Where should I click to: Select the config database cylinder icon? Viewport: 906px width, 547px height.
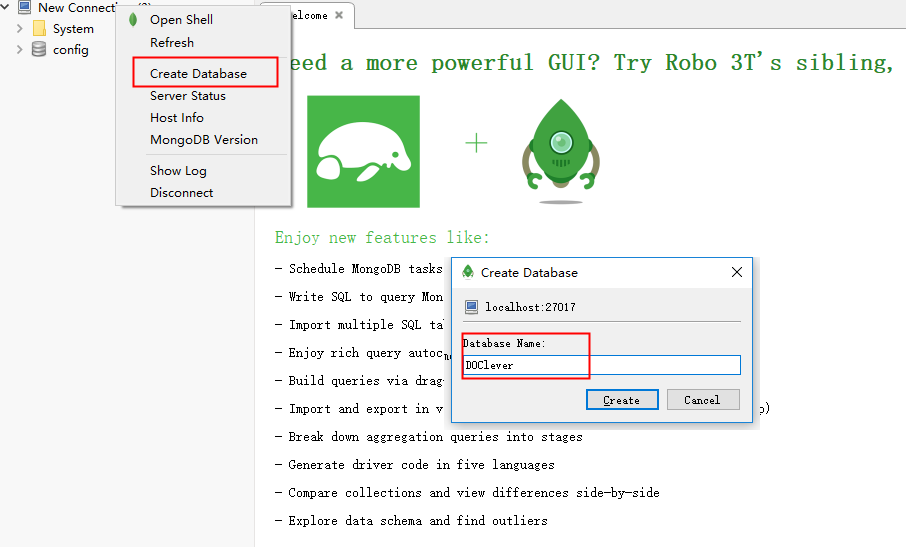point(39,49)
